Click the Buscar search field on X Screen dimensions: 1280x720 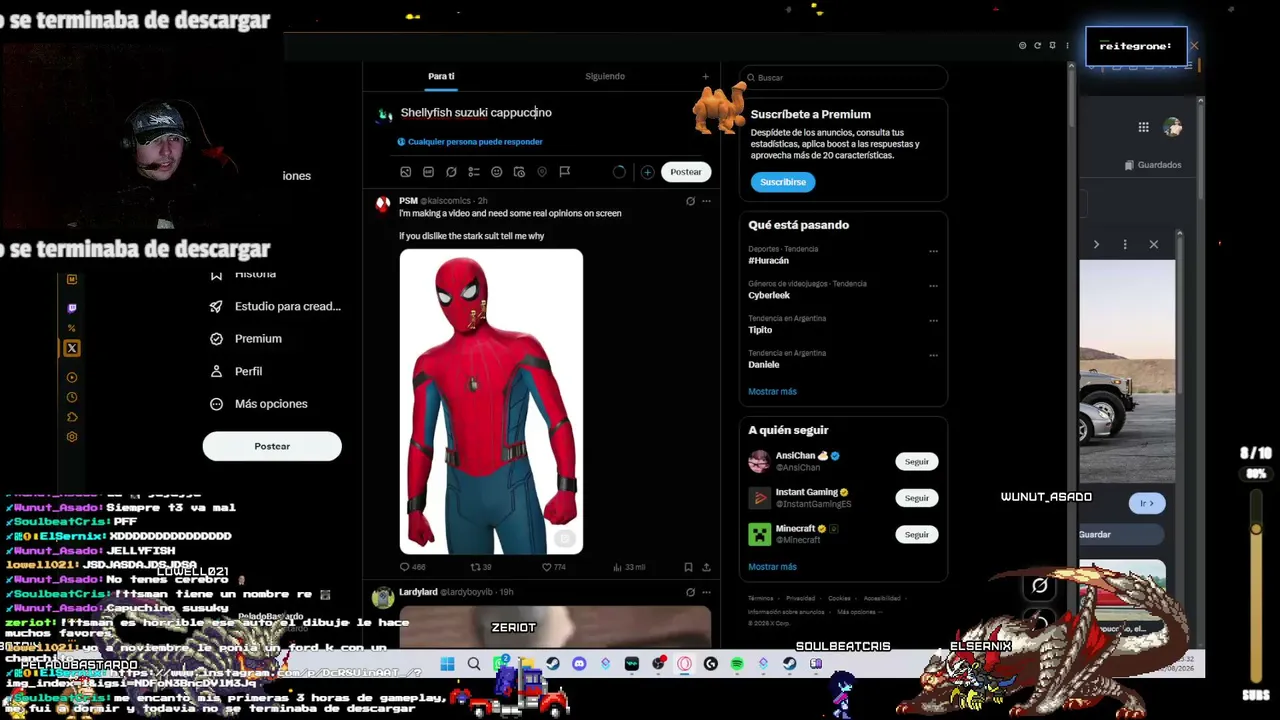(844, 77)
